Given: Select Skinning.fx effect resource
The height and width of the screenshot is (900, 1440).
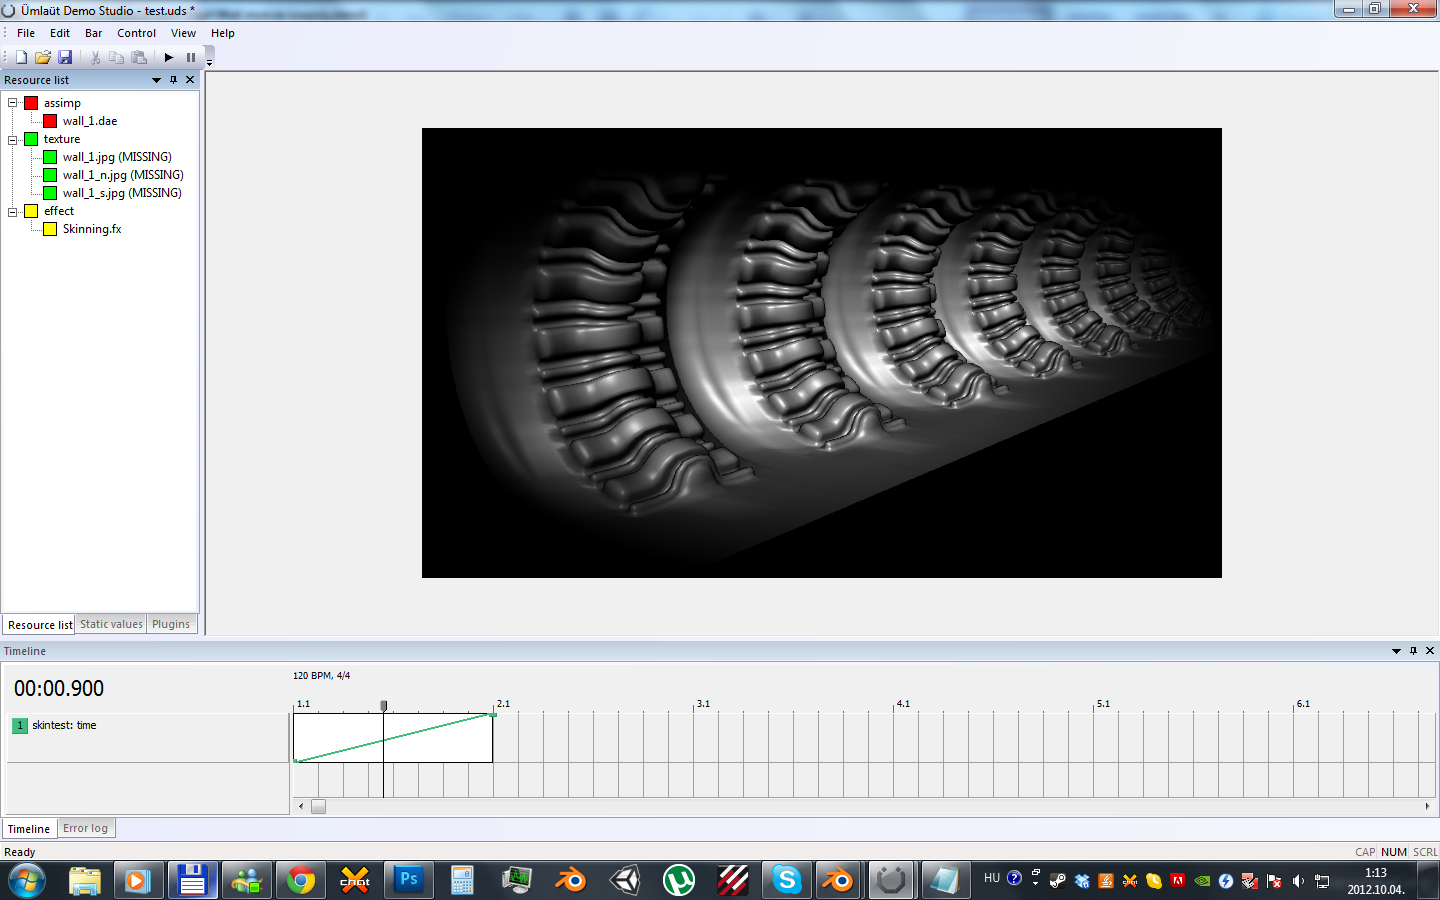Looking at the screenshot, I should point(92,229).
